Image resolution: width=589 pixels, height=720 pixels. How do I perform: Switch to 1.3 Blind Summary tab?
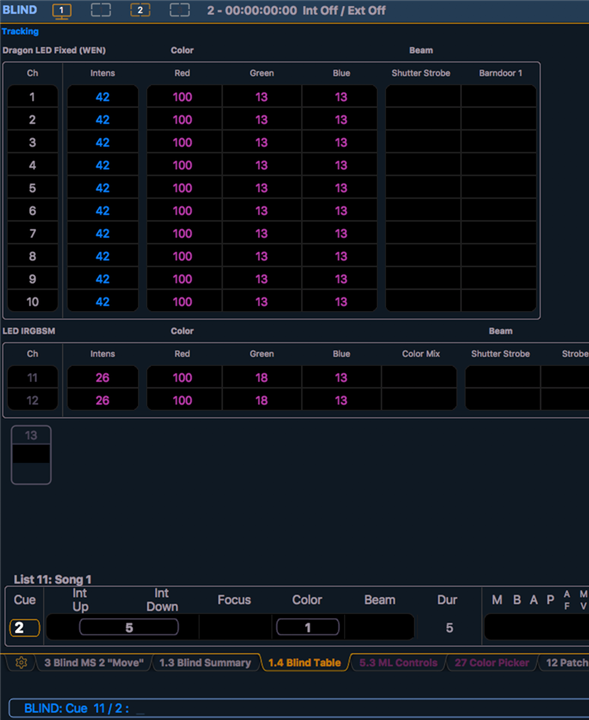pyautogui.click(x=205, y=663)
